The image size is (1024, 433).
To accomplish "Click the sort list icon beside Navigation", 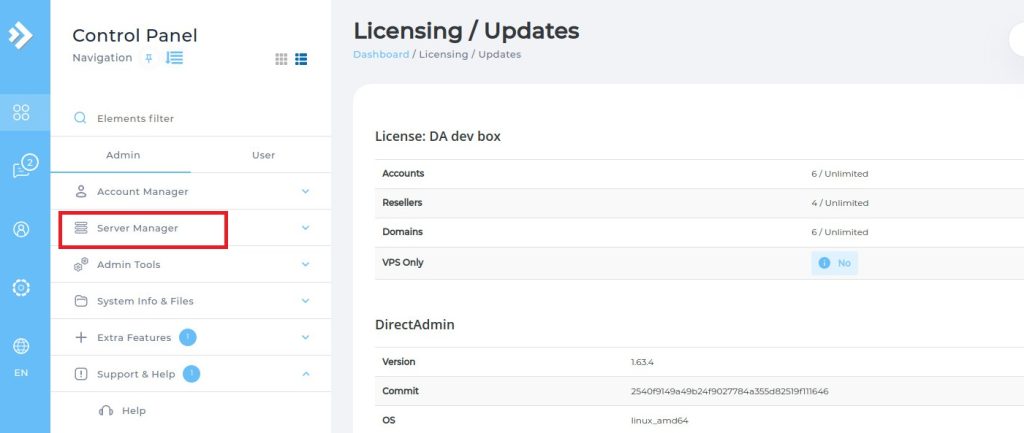I will coord(174,57).
